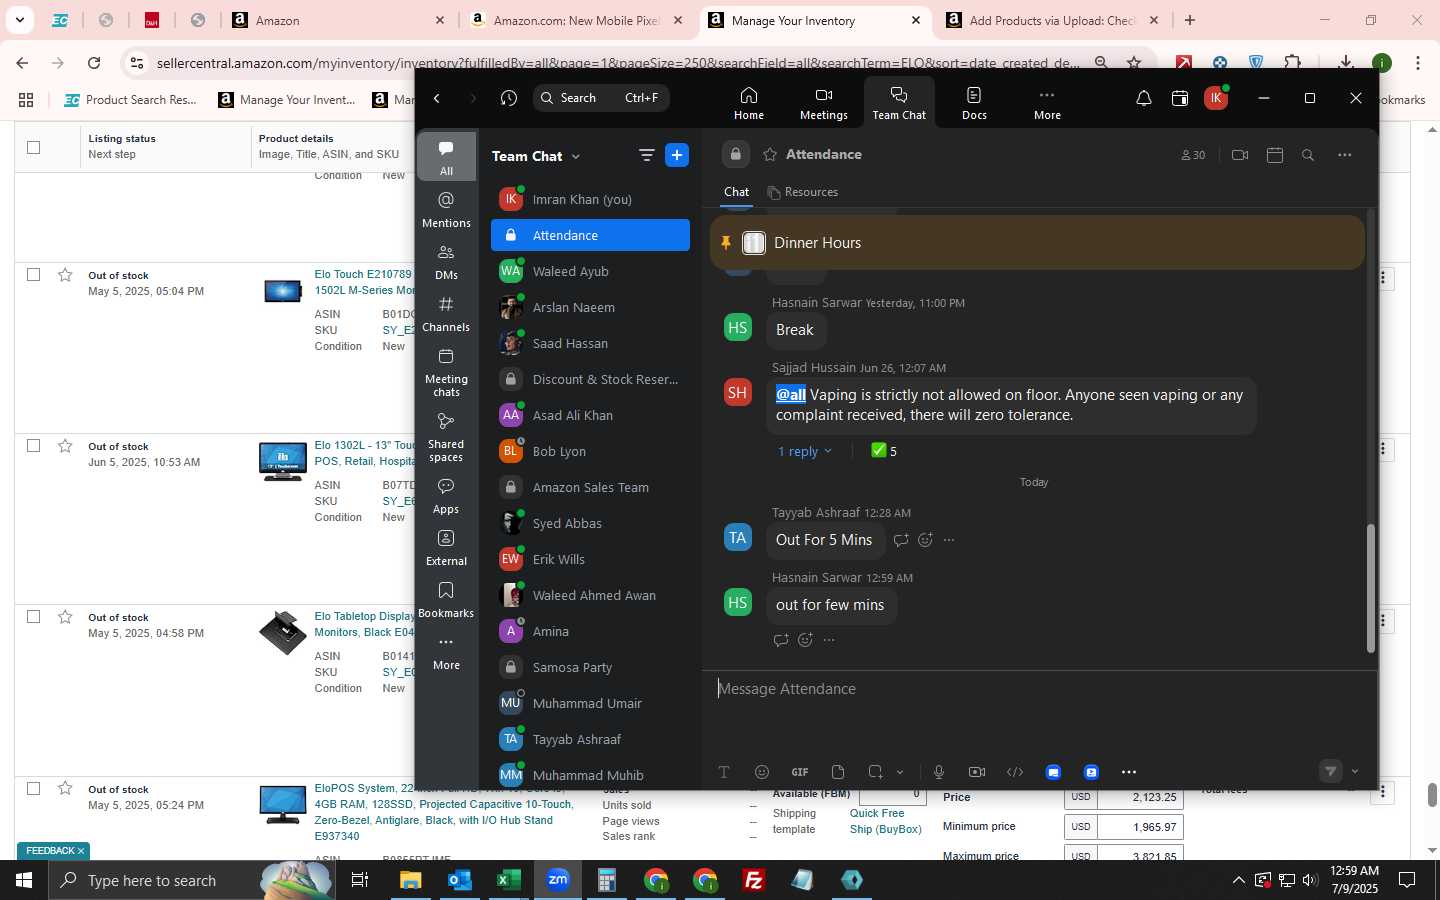The image size is (1440, 900).
Task: Favorite the Jun 5, 10:53 AM listing star
Action: click(65, 445)
